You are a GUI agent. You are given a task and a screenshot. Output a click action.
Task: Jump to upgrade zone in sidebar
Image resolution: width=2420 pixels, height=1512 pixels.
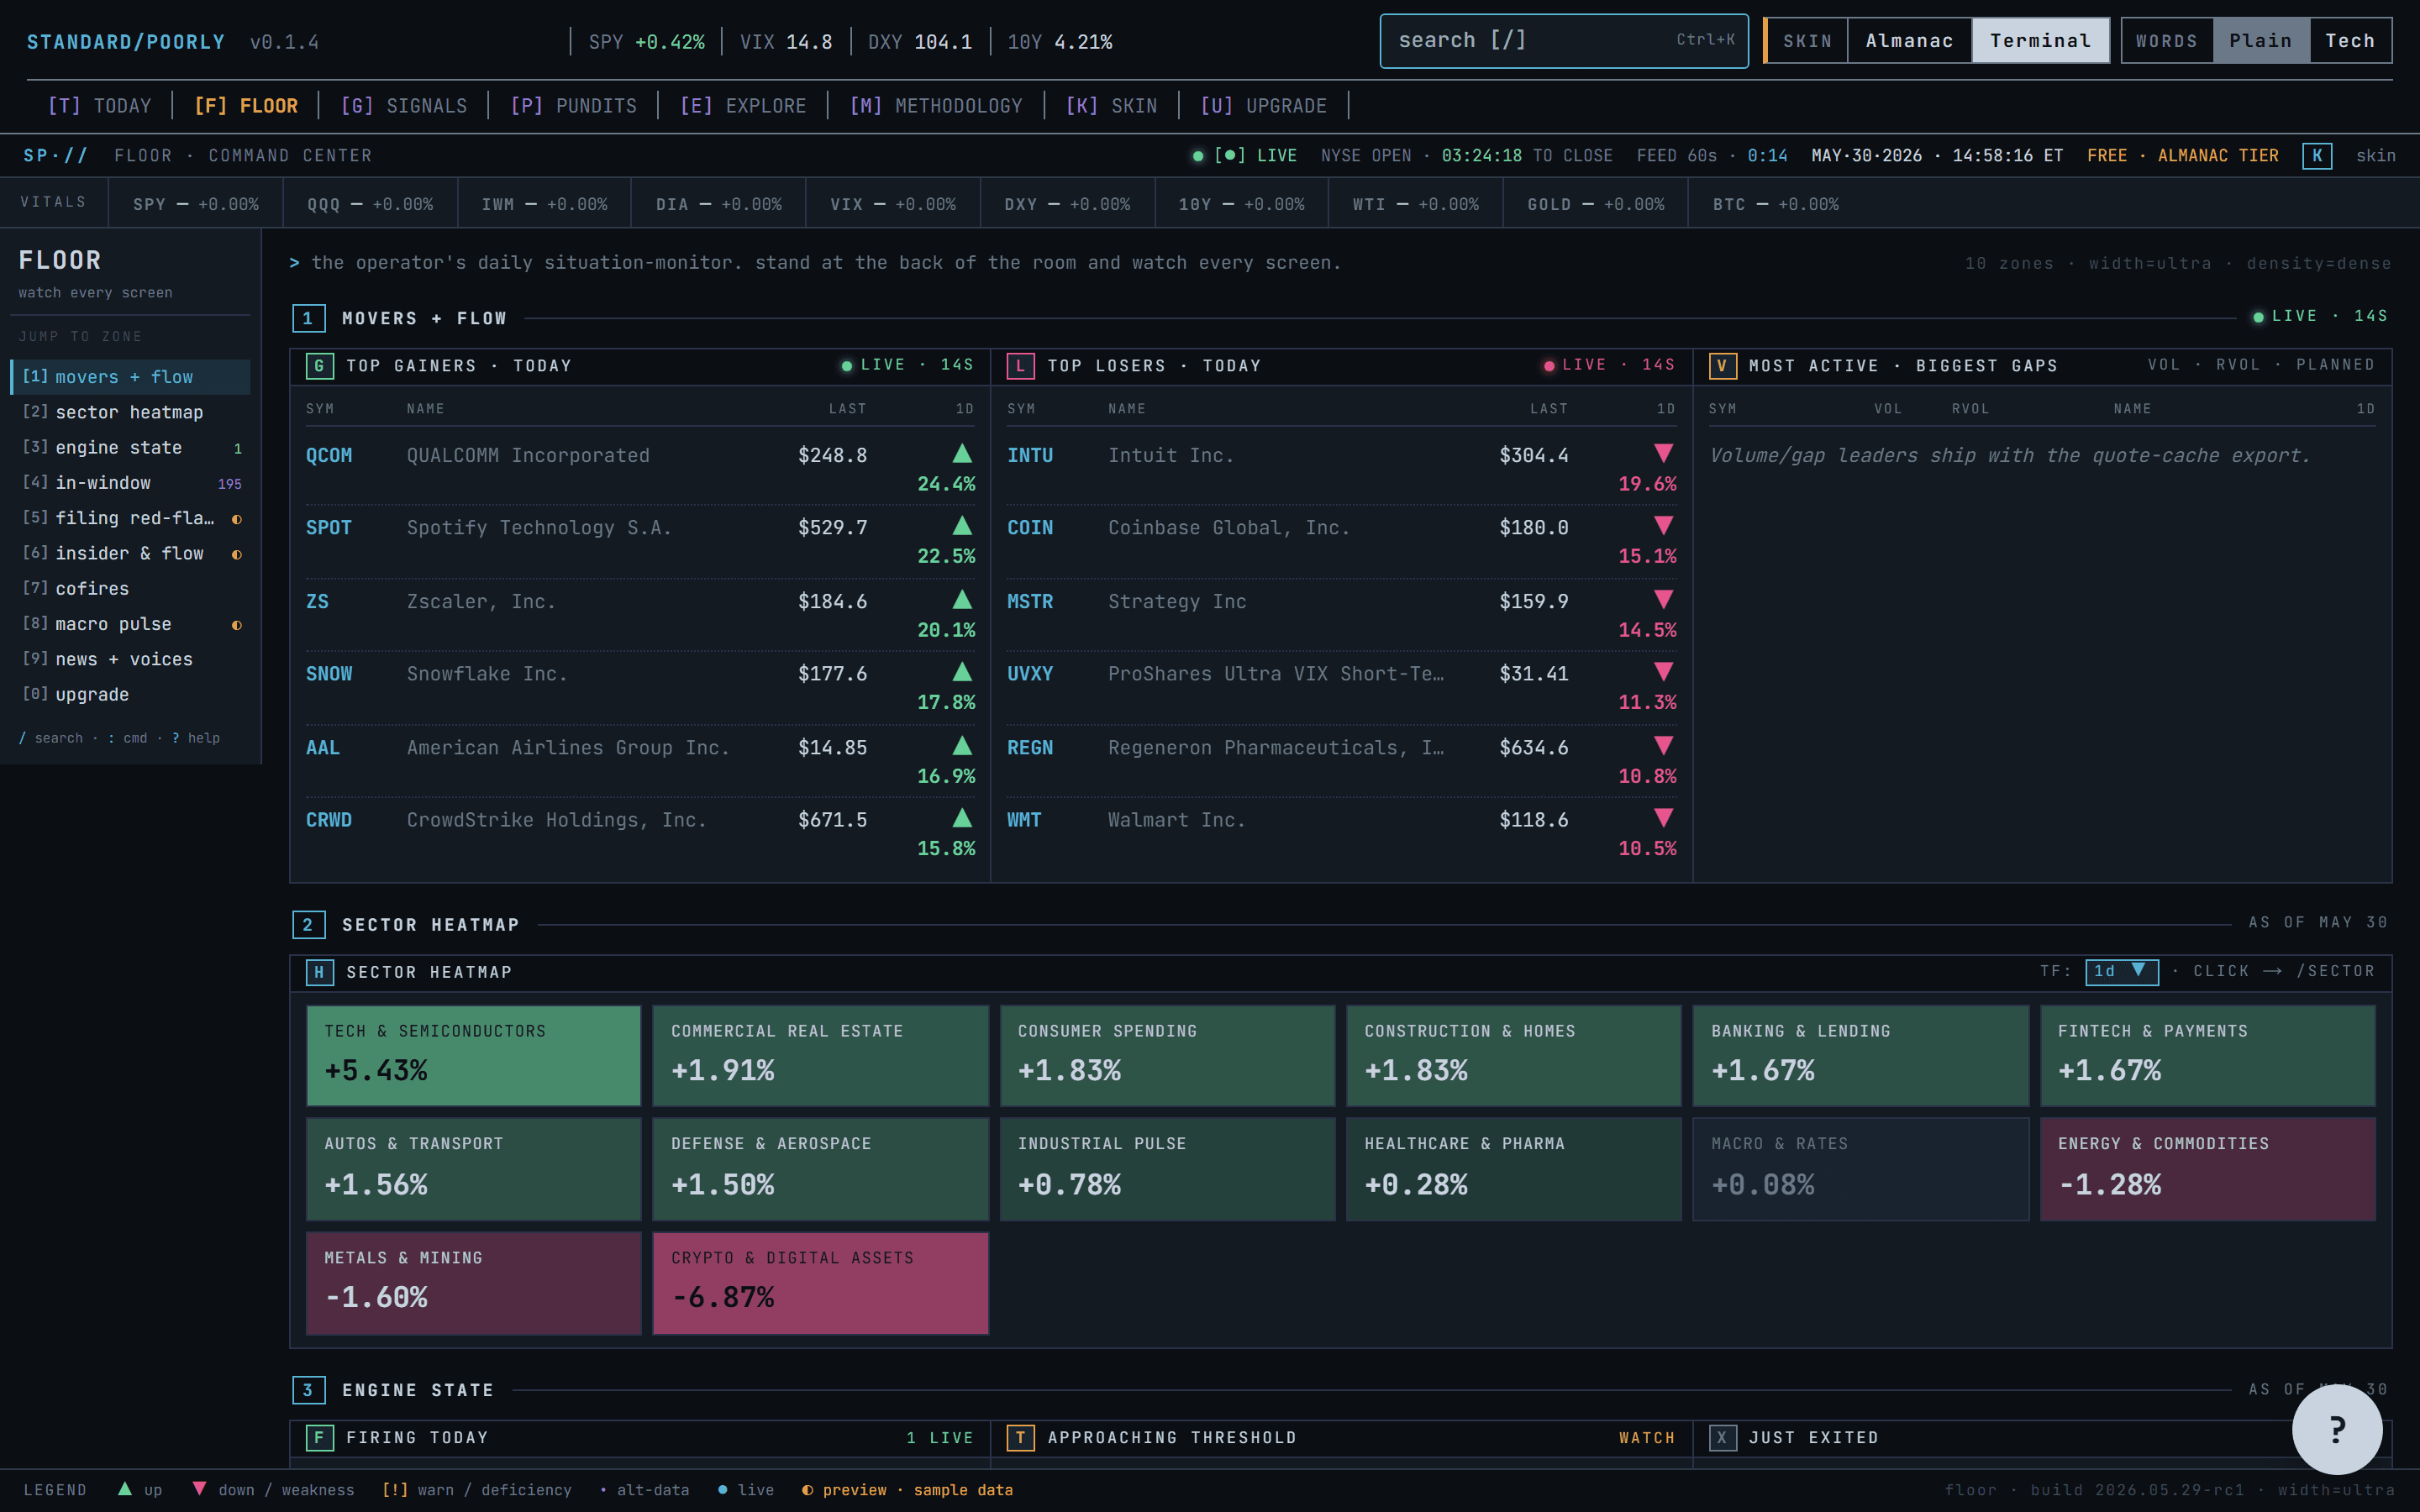[x=130, y=695]
